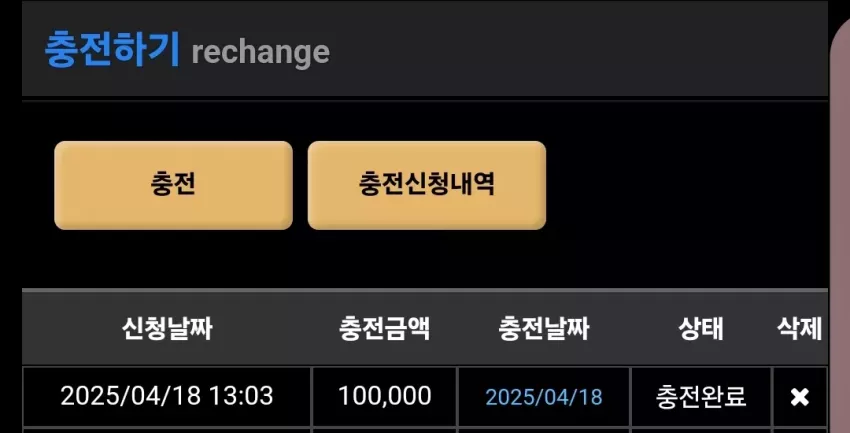Click the blue 2025/04/18 recharge date link
Viewport: 850px width, 433px height.
544,397
